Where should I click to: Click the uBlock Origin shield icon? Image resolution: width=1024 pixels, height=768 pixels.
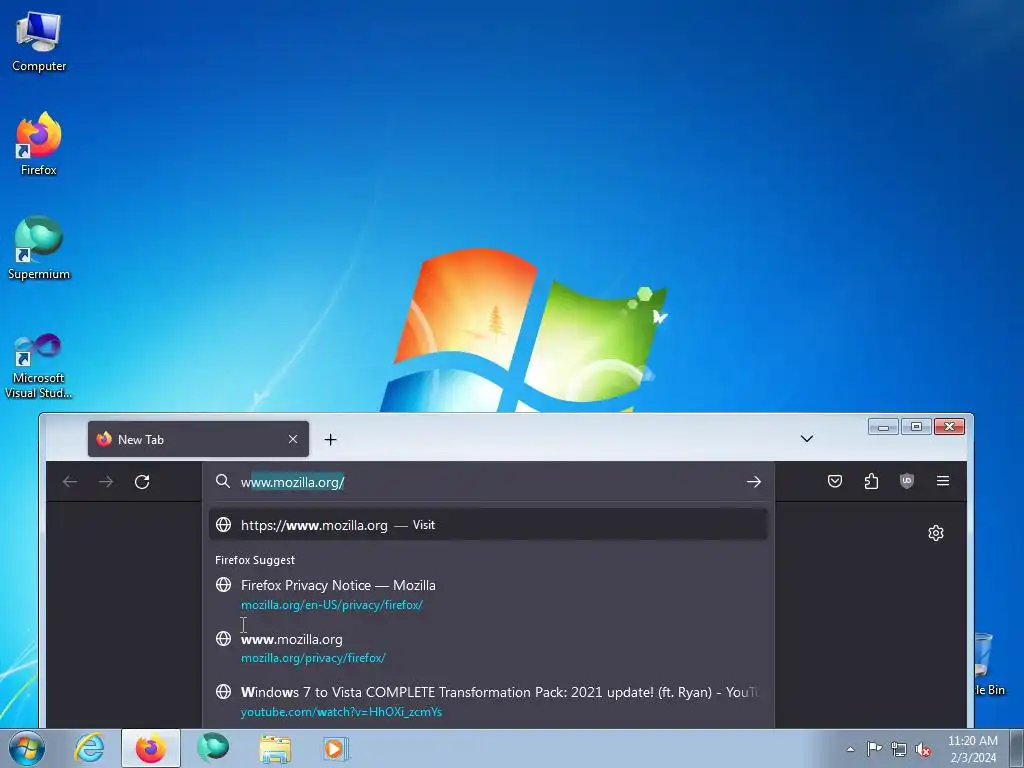906,481
